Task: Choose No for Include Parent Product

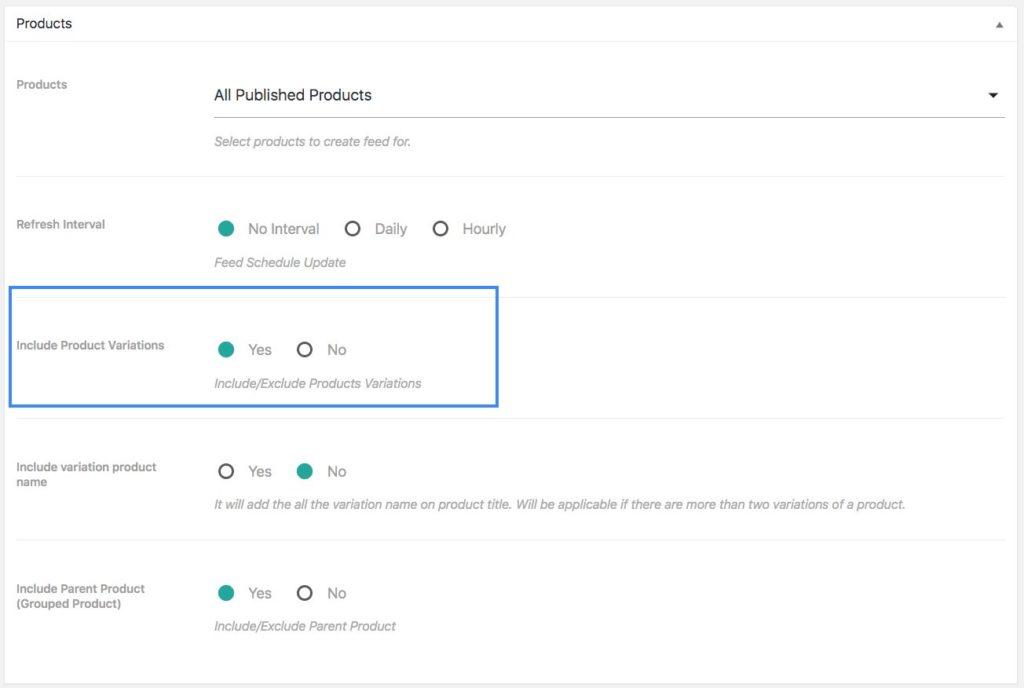Action: (x=304, y=593)
